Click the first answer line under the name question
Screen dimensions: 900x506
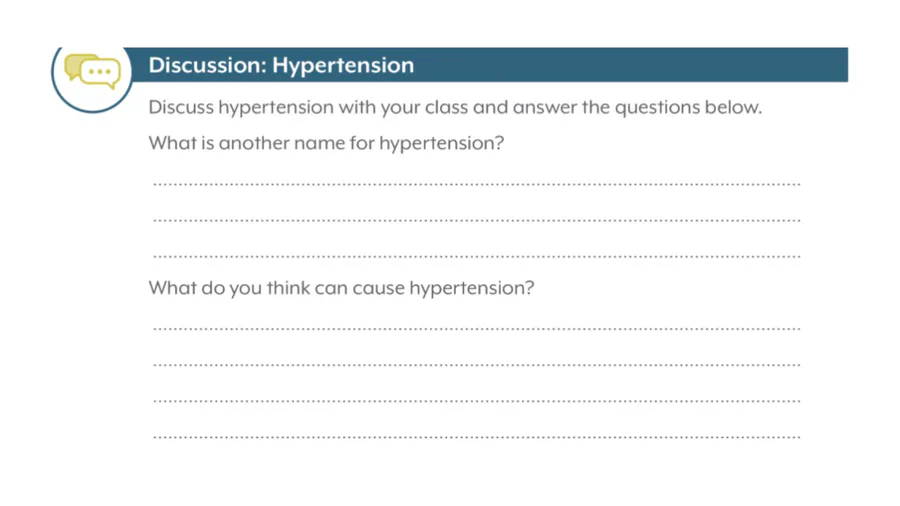476,184
